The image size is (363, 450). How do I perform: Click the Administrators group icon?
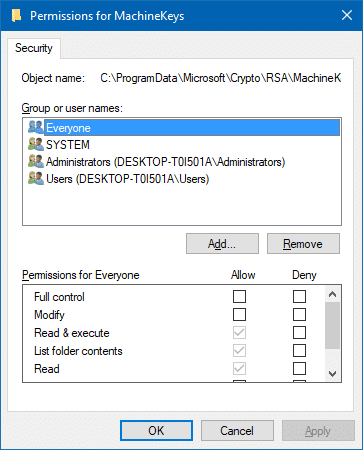pyautogui.click(x=36, y=161)
